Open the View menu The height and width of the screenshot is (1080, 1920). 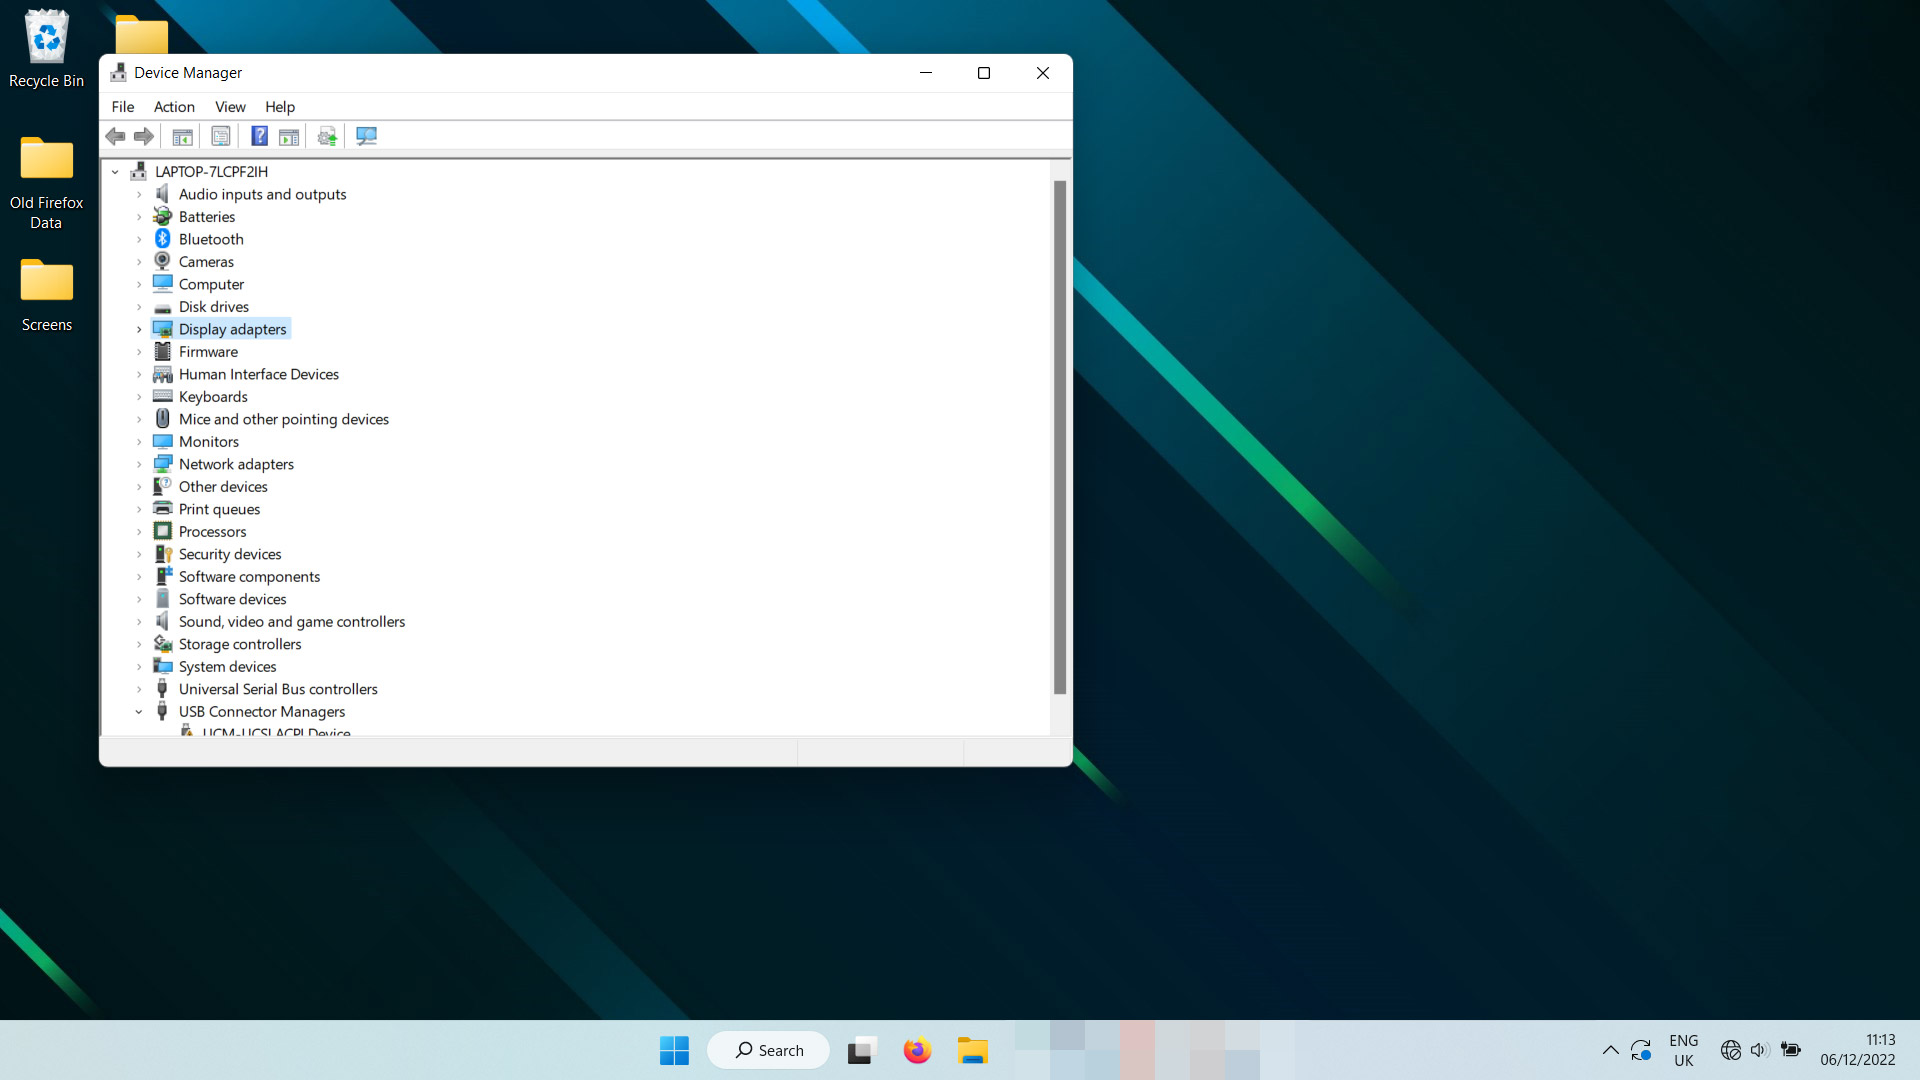point(227,105)
